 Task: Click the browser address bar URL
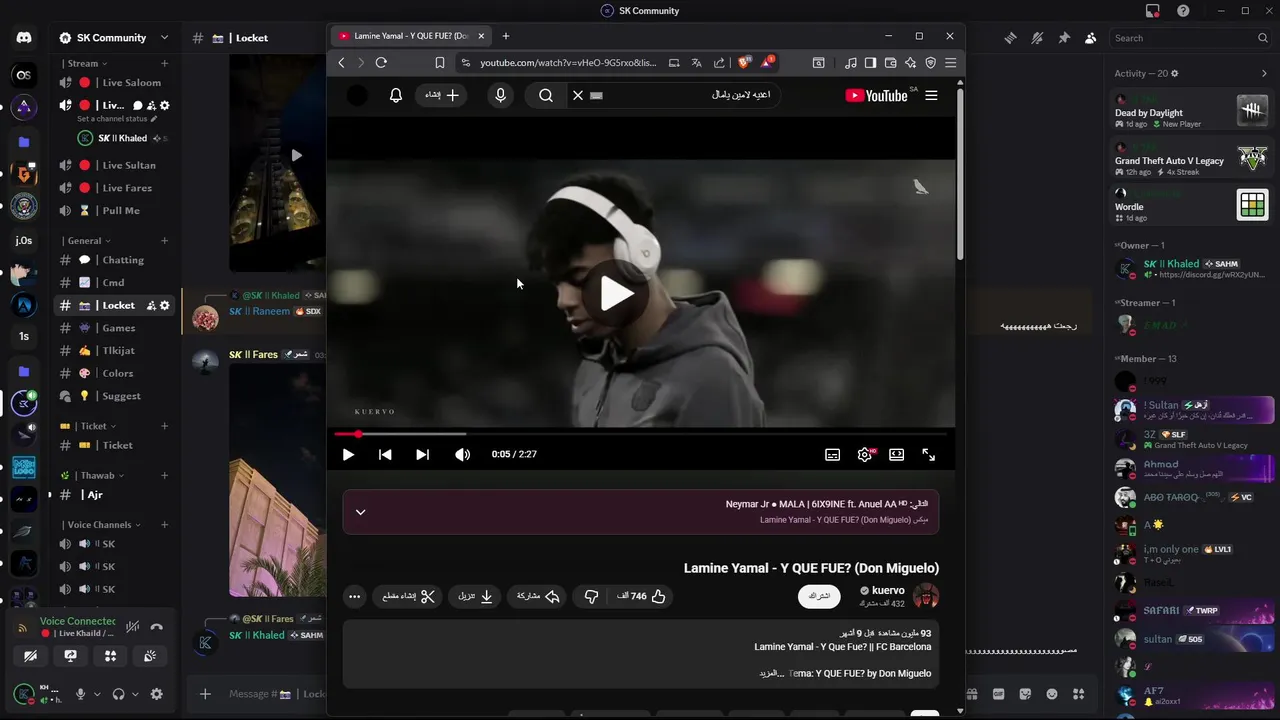click(567, 62)
